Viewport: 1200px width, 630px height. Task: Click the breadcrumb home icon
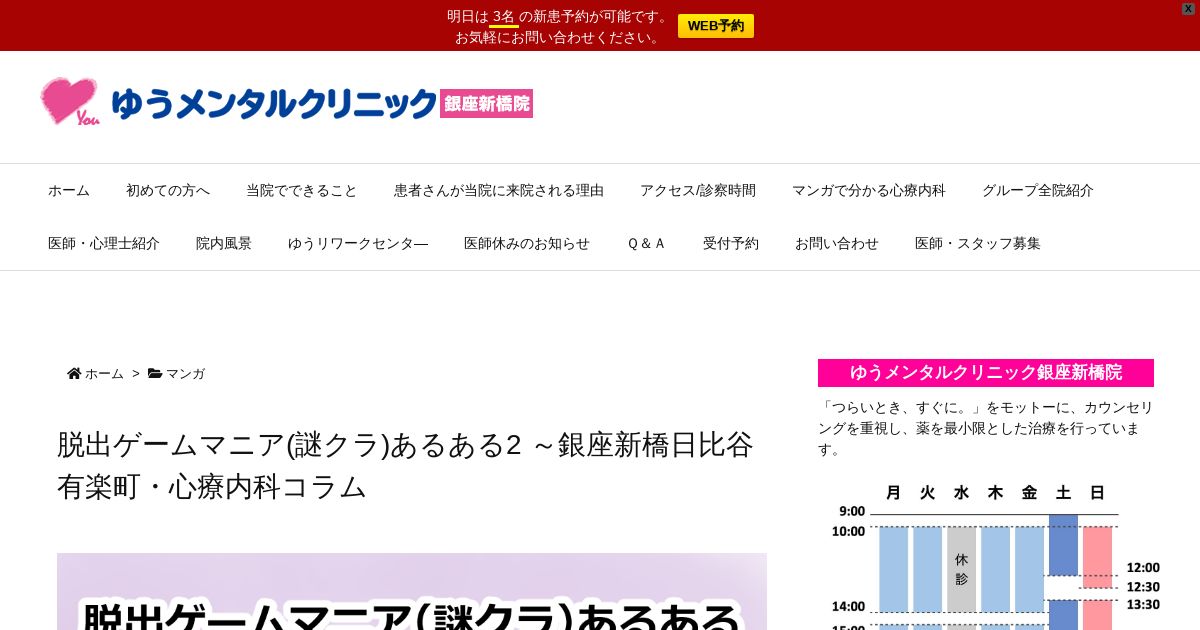click(x=74, y=373)
